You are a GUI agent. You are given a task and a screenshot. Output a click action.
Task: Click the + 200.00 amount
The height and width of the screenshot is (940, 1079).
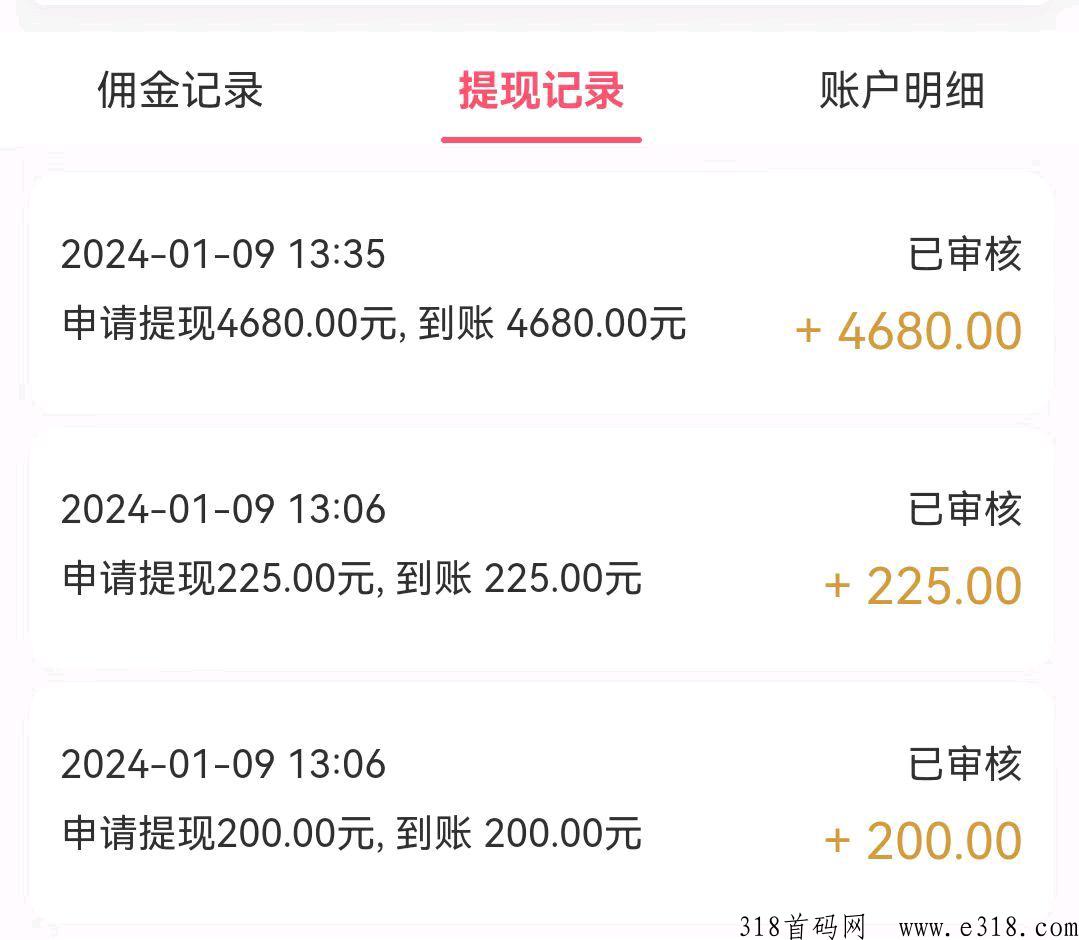point(923,841)
